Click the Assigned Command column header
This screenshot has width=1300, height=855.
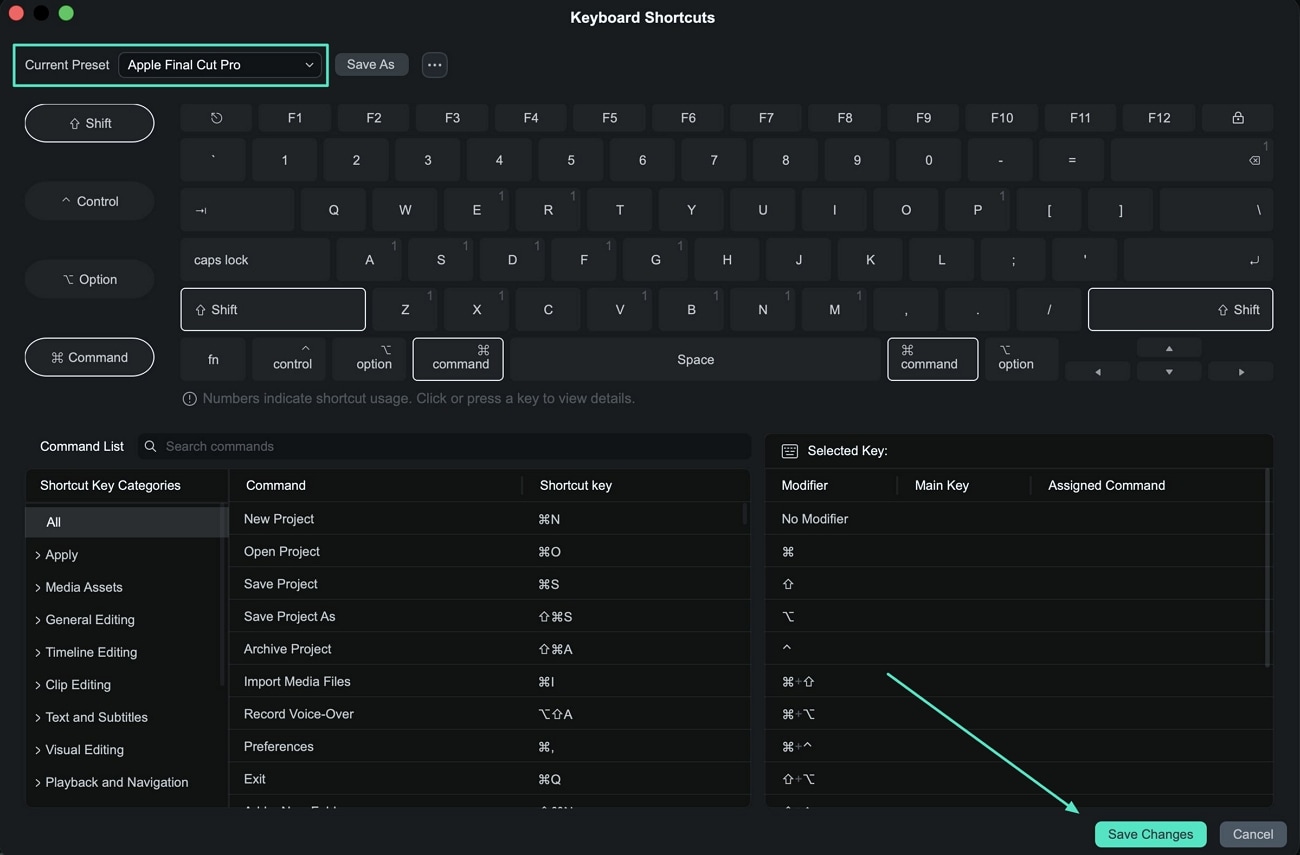coord(1106,486)
